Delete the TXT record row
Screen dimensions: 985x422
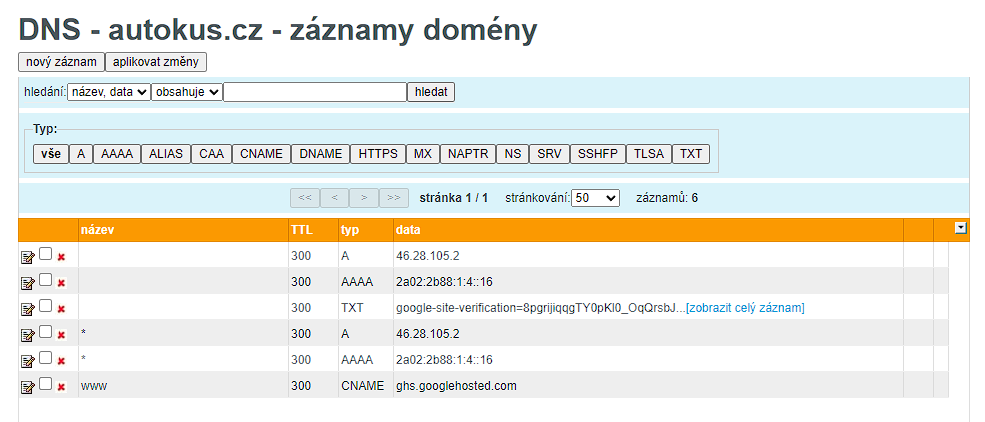(x=61, y=309)
